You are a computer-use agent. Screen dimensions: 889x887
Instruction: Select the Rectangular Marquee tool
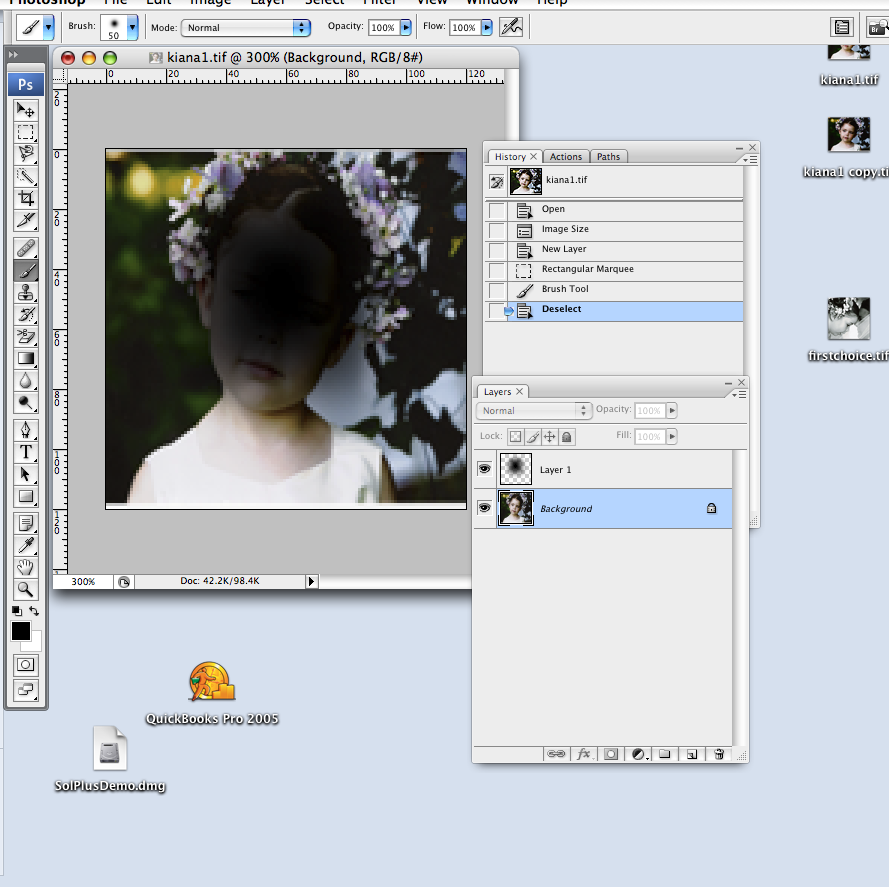point(25,133)
